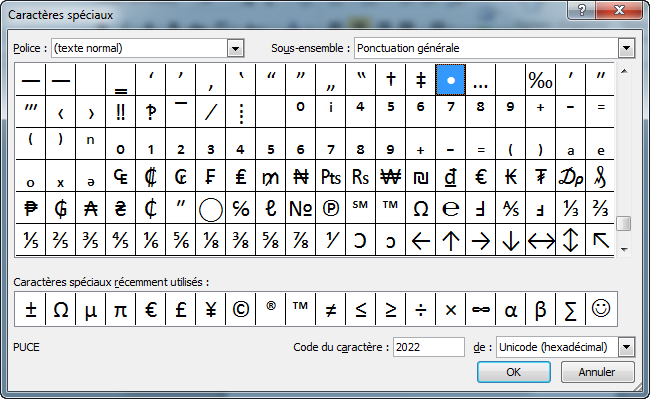This screenshot has height=399, width=650.
Task: Select the leftwards arrow ← character
Action: pyautogui.click(x=420, y=240)
